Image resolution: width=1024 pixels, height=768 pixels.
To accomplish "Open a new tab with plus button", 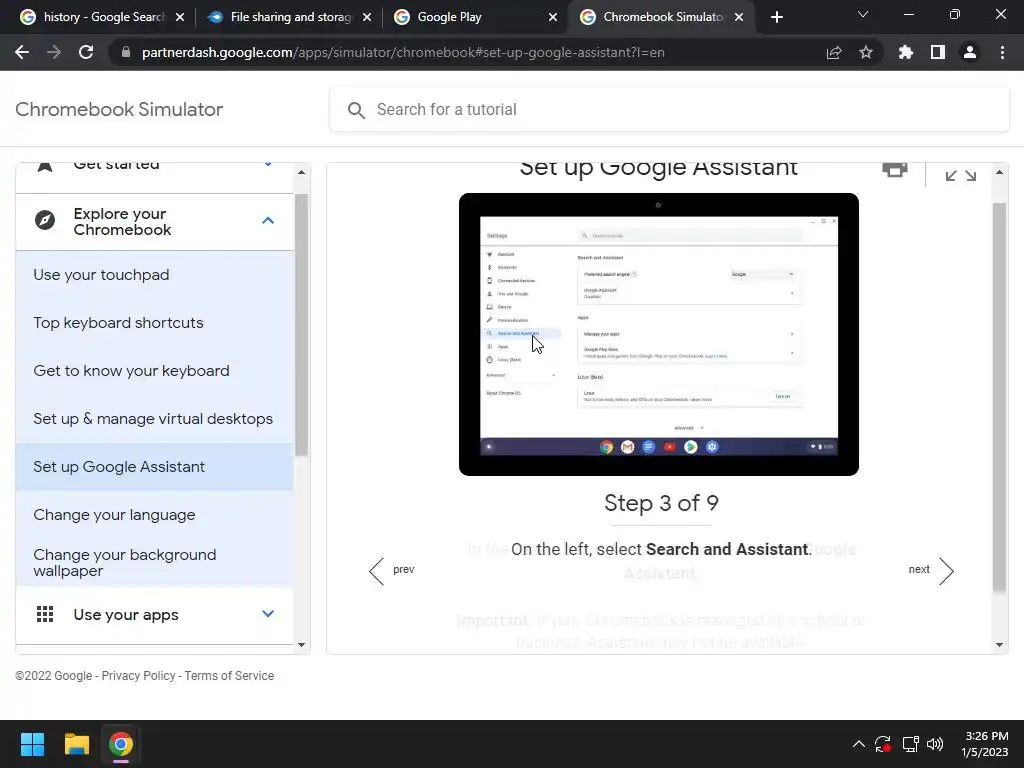I will tap(776, 17).
